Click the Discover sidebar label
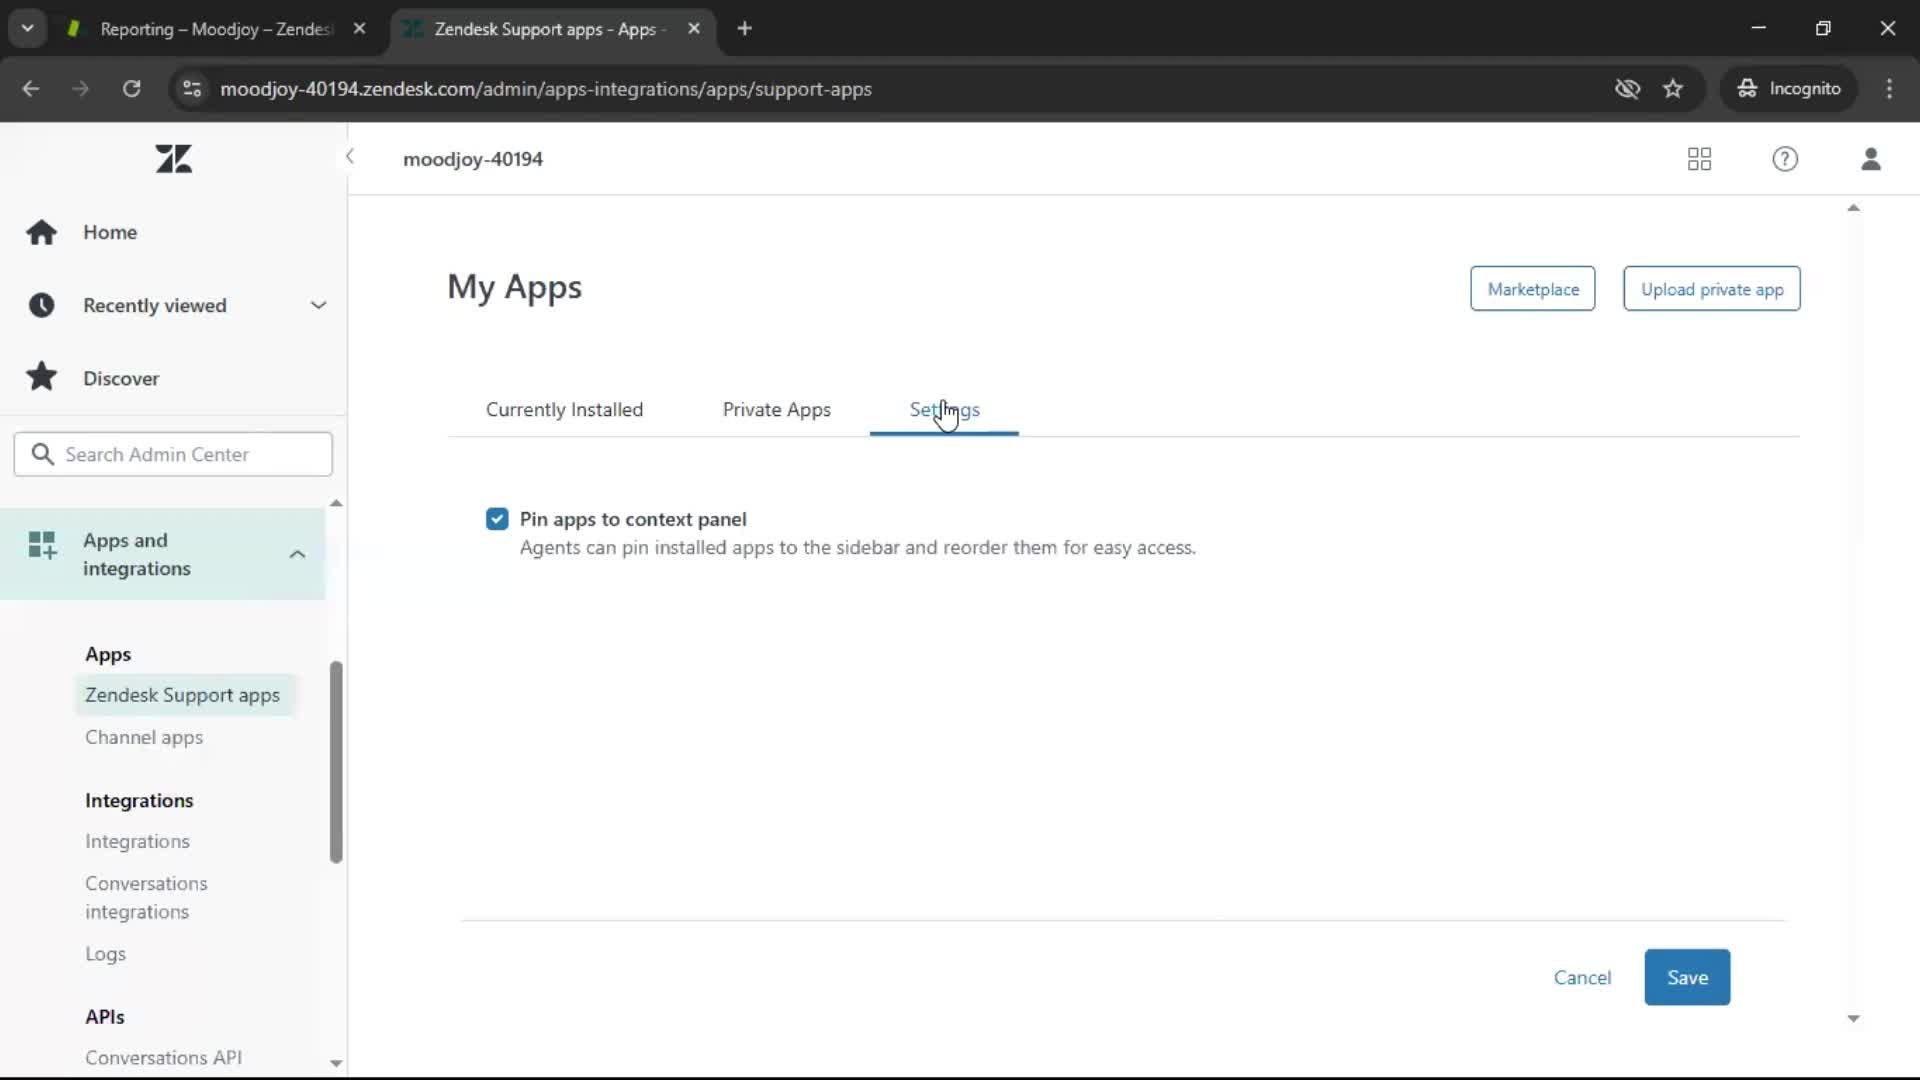Viewport: 1920px width, 1080px height. tap(121, 378)
